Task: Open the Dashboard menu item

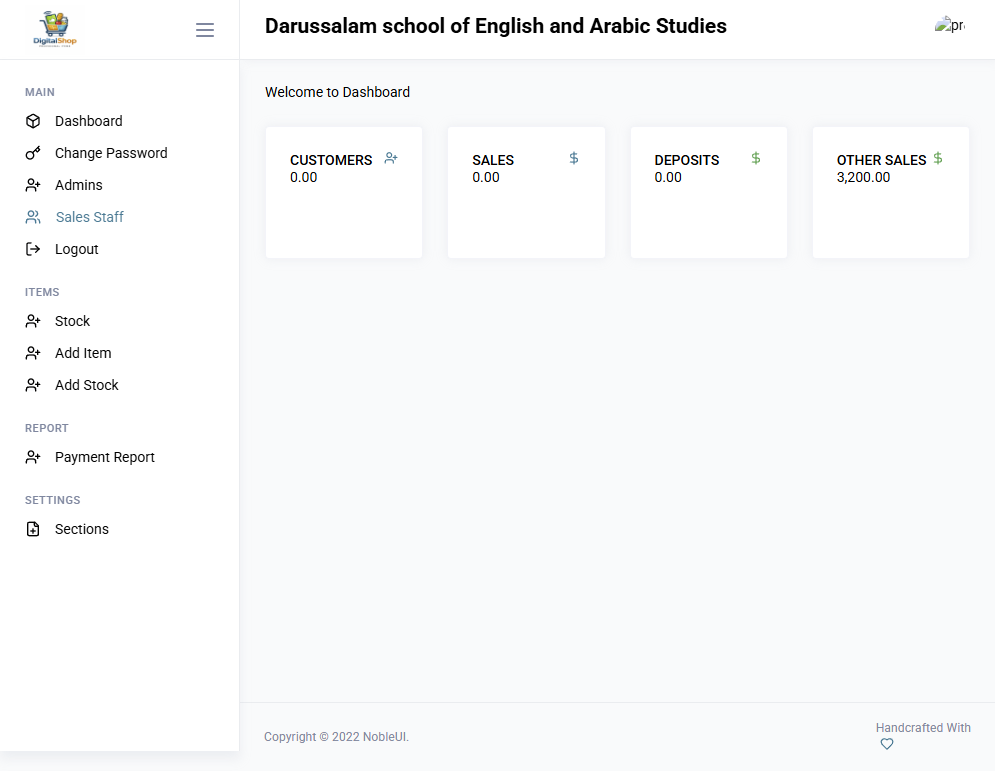Action: click(x=88, y=121)
